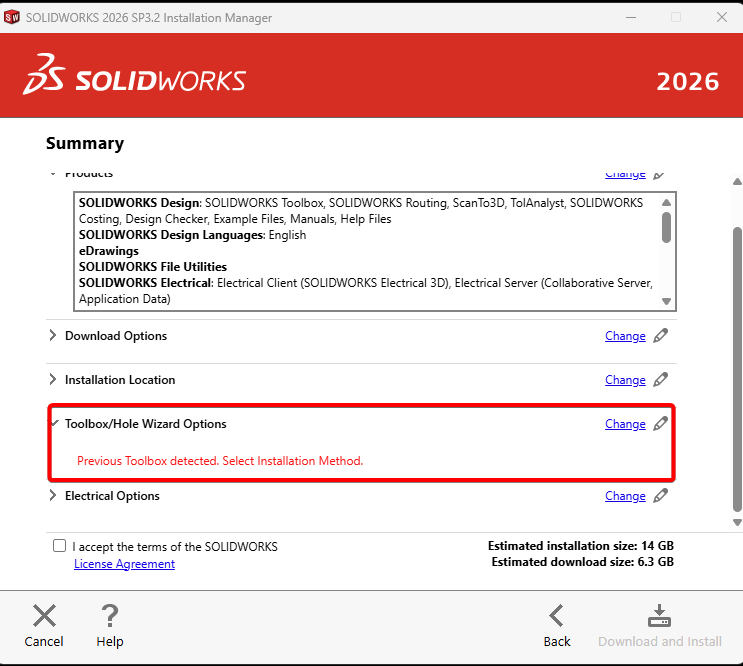Click 'Estimated download size: 6.3 GB' text
743x666 pixels.
click(x=582, y=562)
